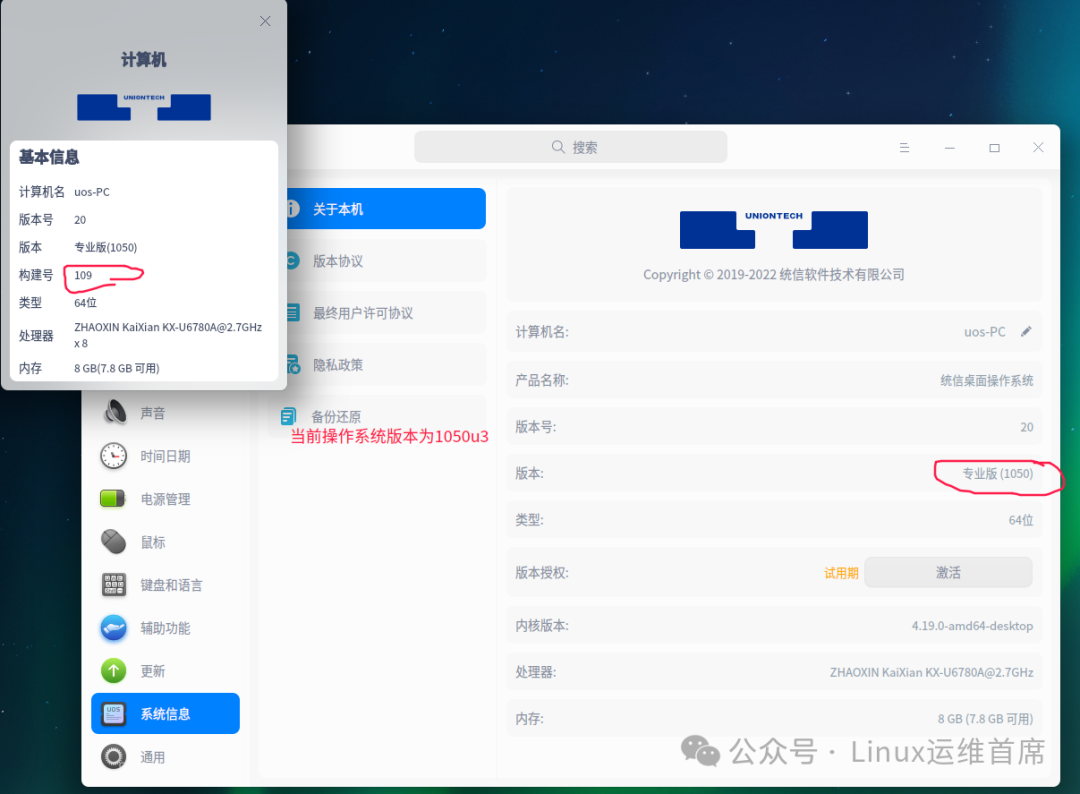1080x794 pixels.
Task: Click build number 109 in Computer dialog
Action: (83, 275)
